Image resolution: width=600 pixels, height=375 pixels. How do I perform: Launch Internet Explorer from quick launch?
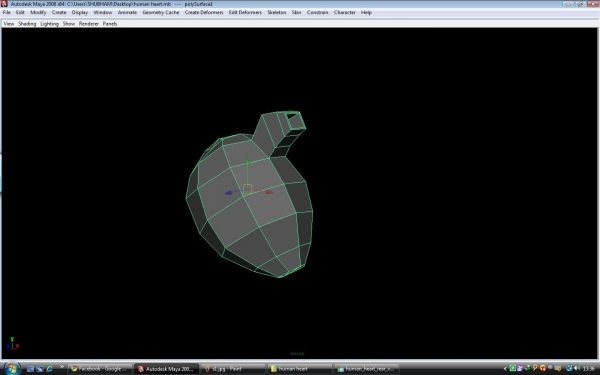(x=49, y=369)
